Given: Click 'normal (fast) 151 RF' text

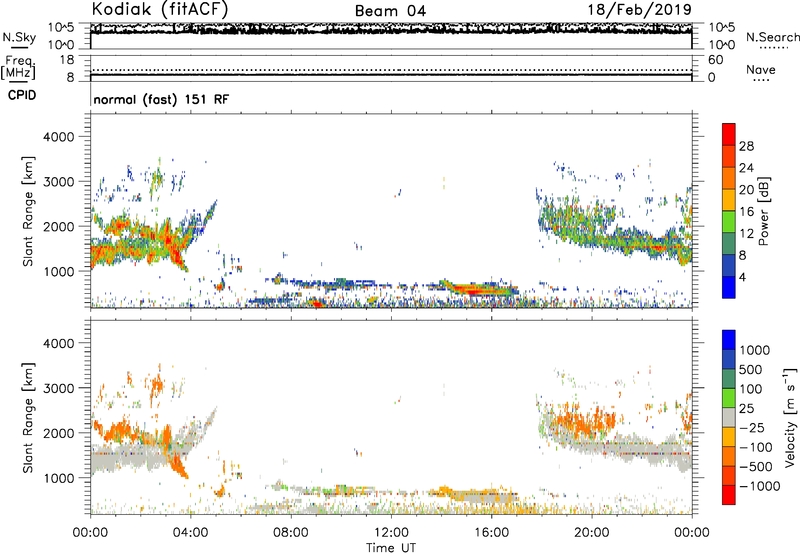Looking at the screenshot, I should 161,99.
